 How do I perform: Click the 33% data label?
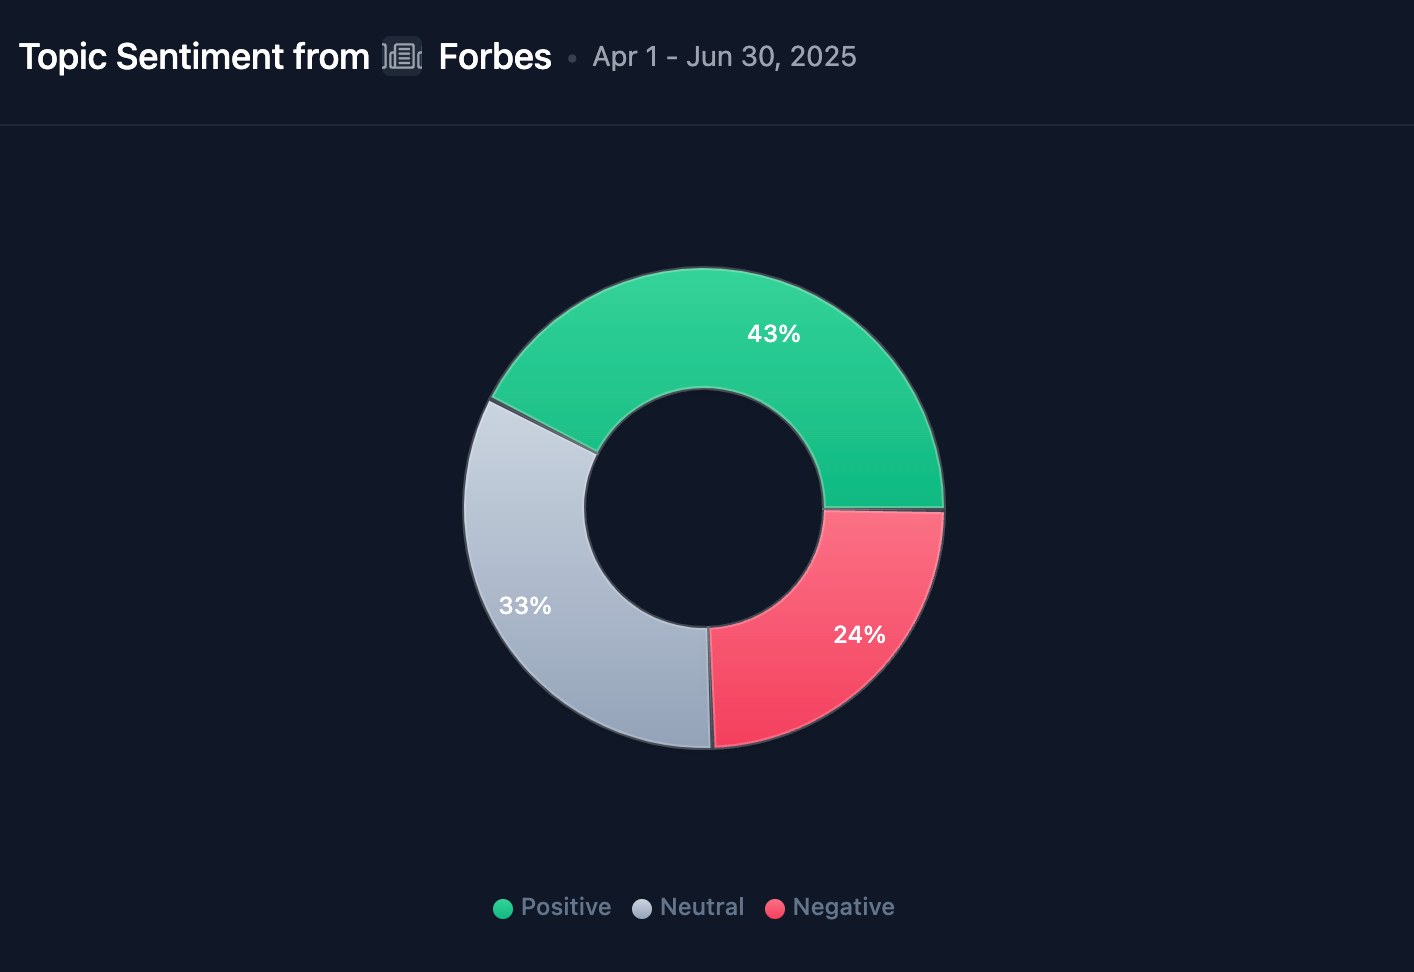(x=525, y=606)
